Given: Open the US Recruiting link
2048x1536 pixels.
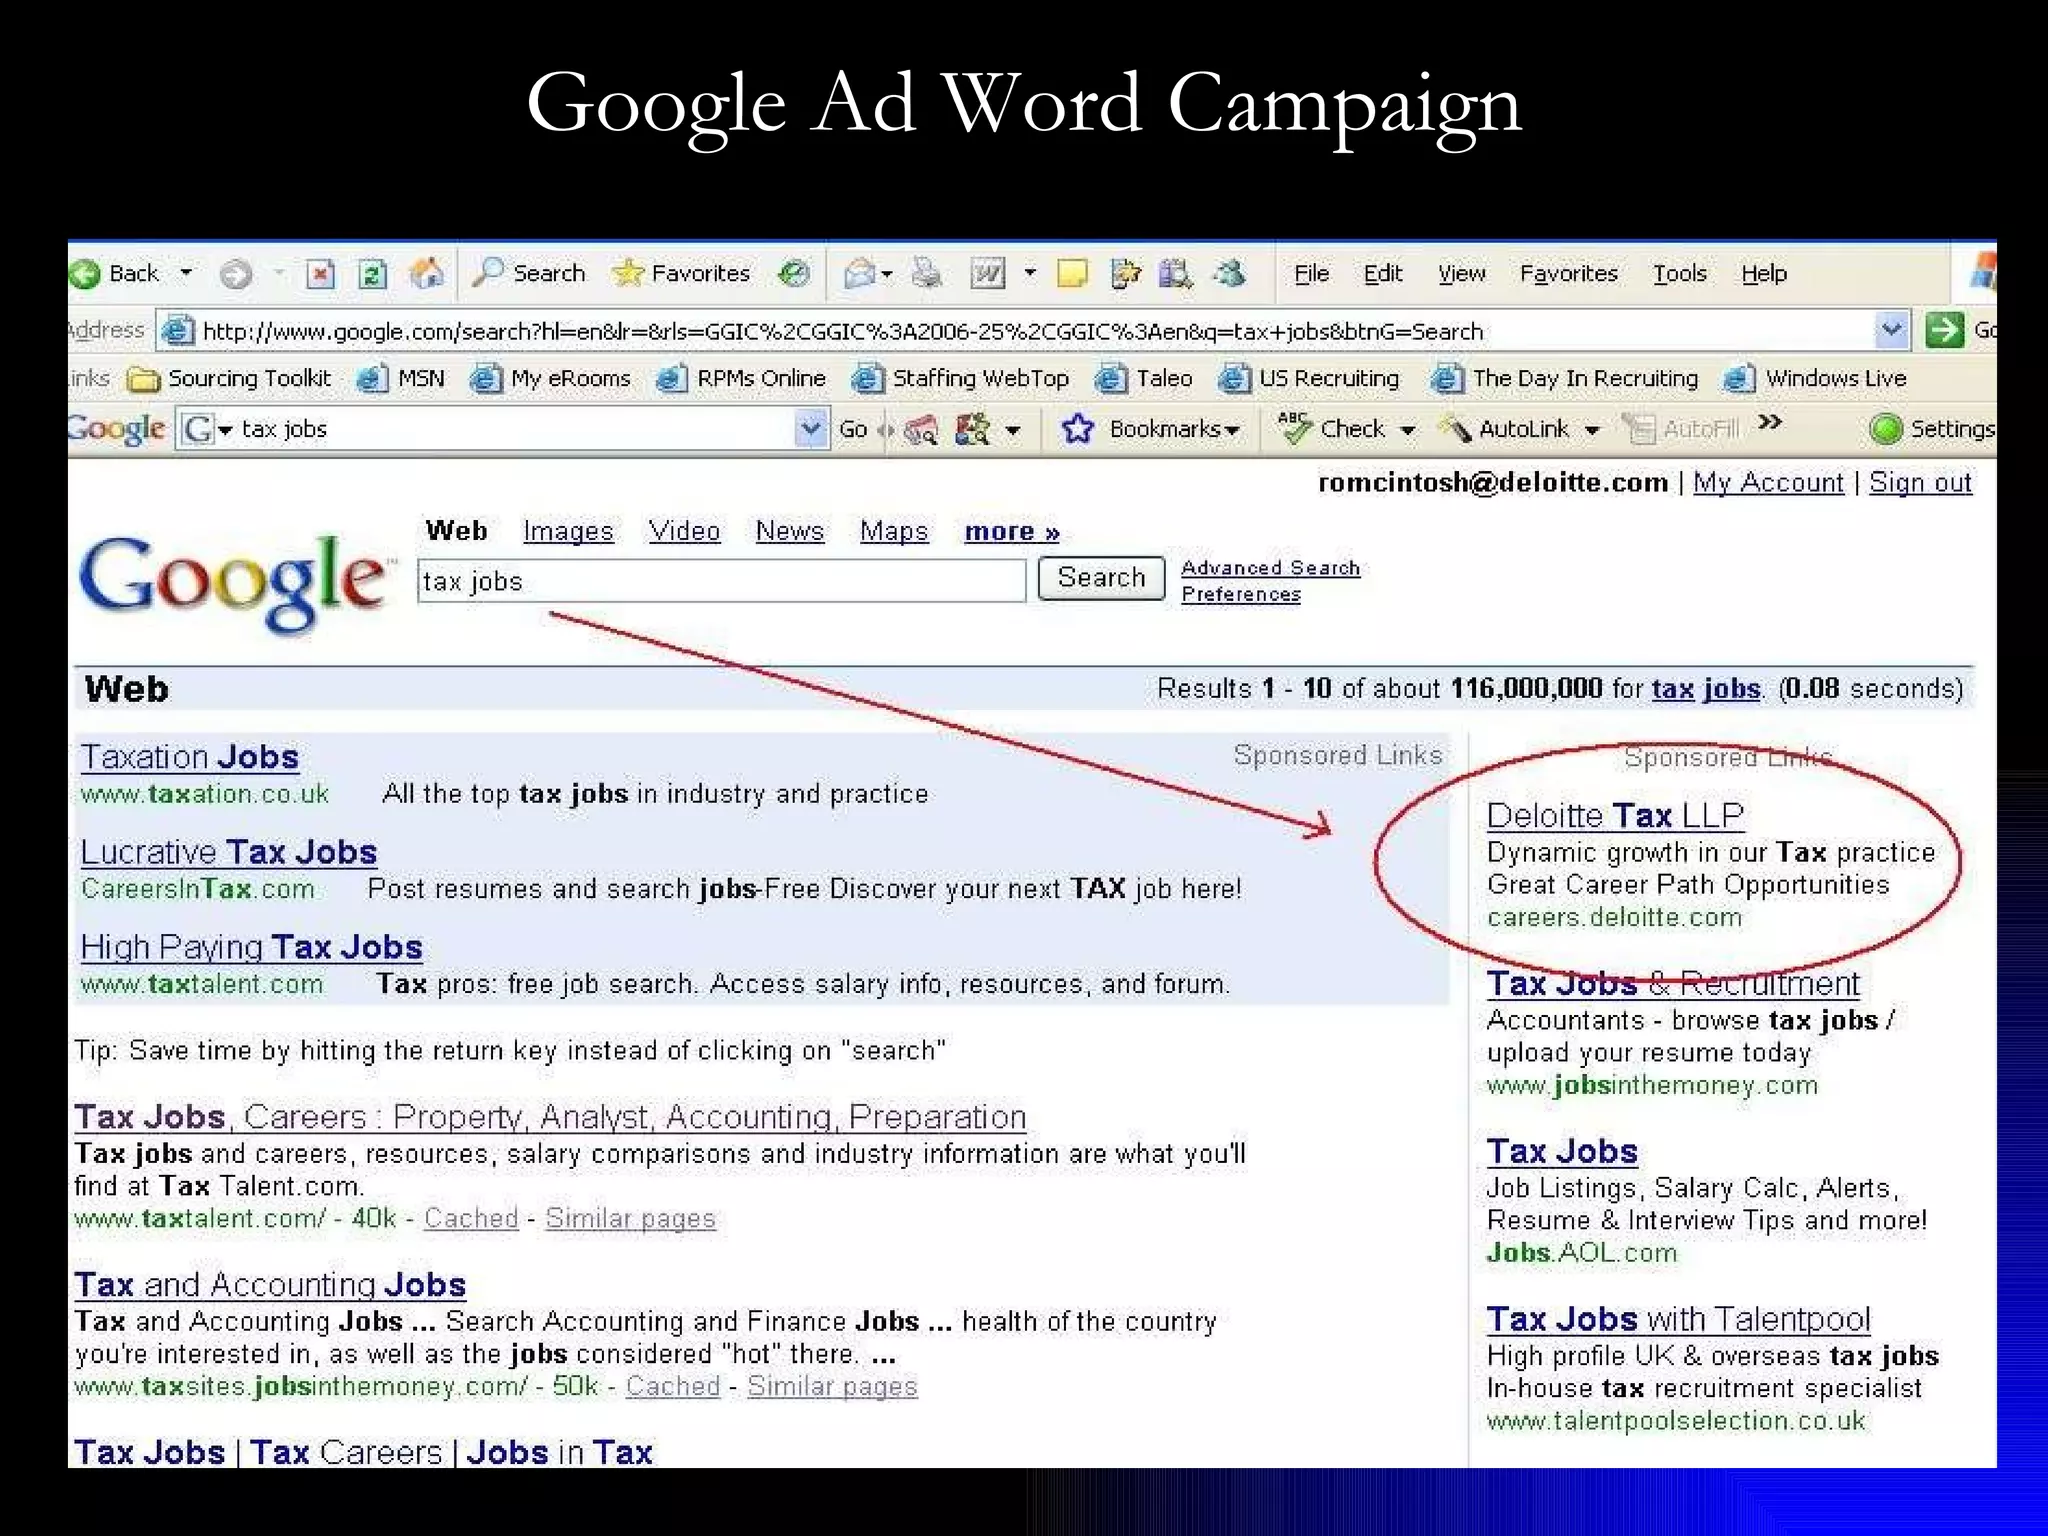Looking at the screenshot, I should click(1309, 379).
